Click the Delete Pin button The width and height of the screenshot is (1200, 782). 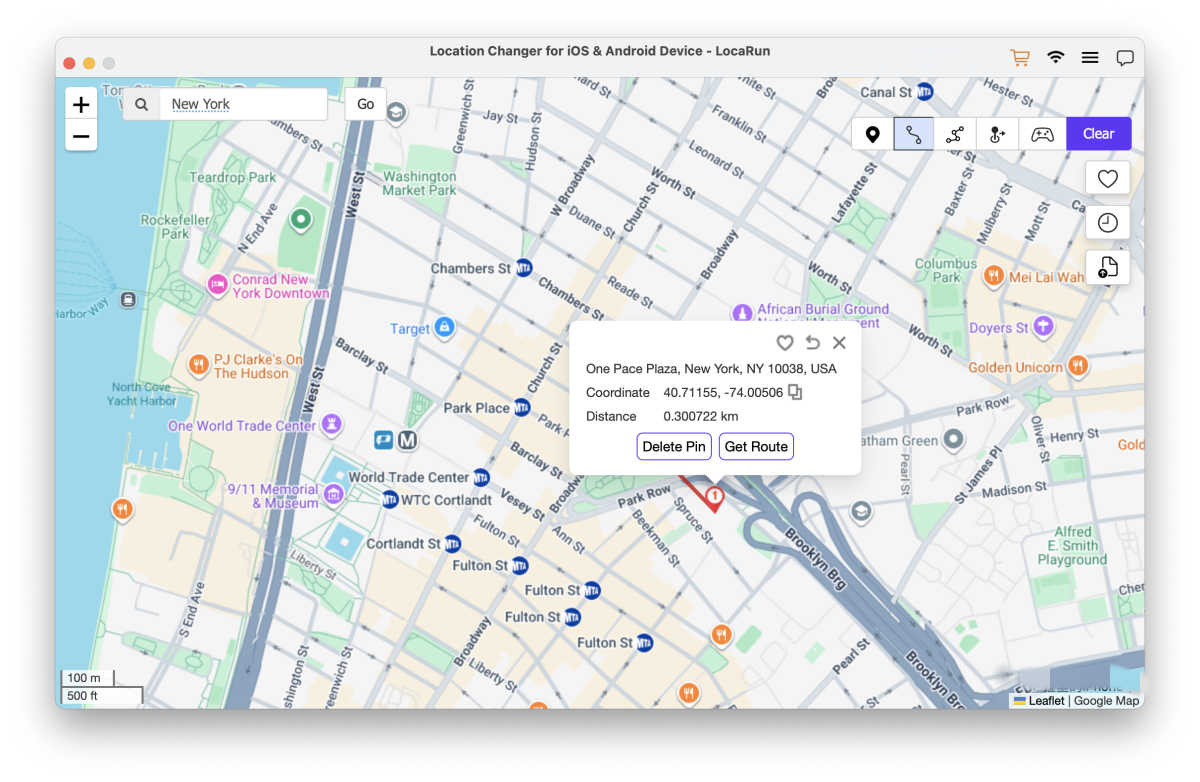click(x=674, y=447)
